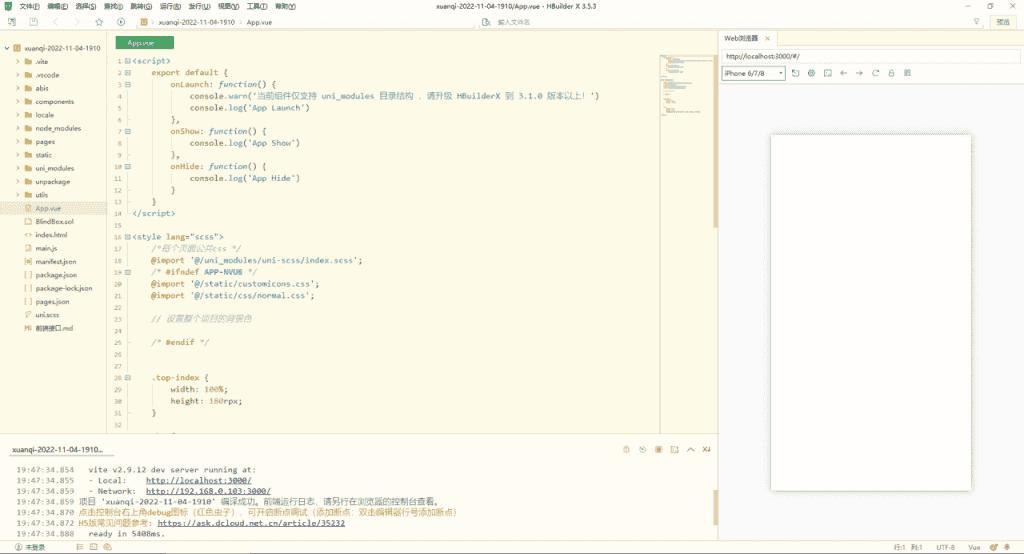Image resolution: width=1024 pixels, height=554 pixels.
Task: Click the filter funnel icon at top right
Action: (976, 22)
